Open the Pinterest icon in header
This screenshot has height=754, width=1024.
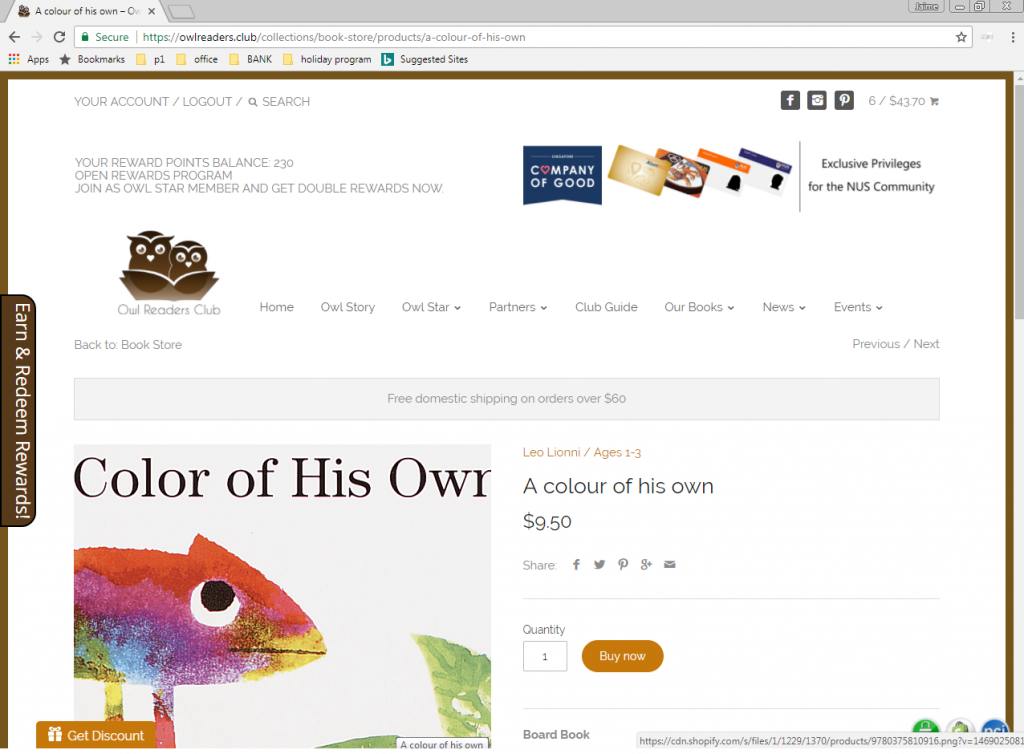844,101
